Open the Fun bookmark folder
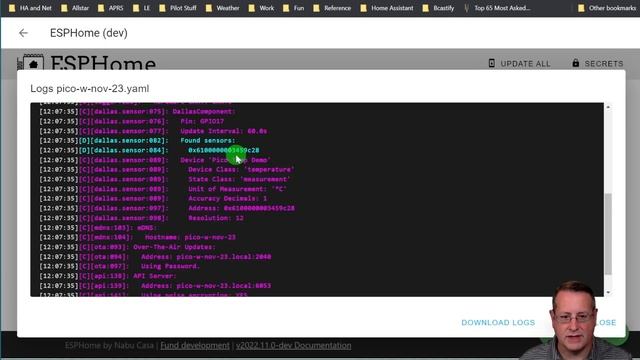This screenshot has width=640, height=360. [x=293, y=8]
